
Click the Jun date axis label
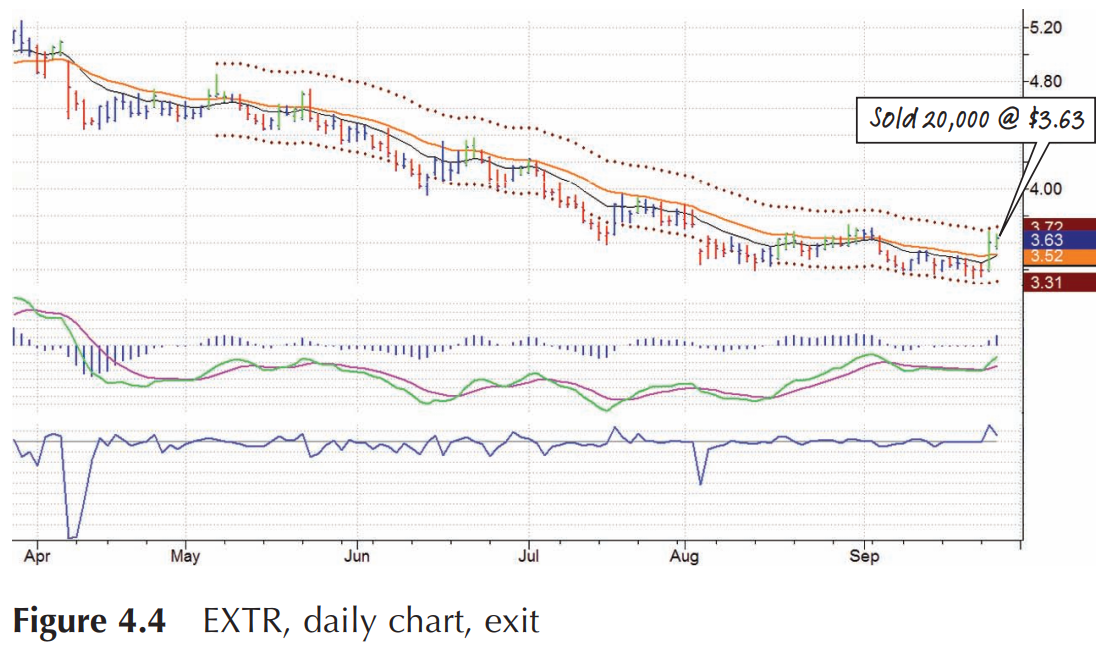tap(357, 557)
